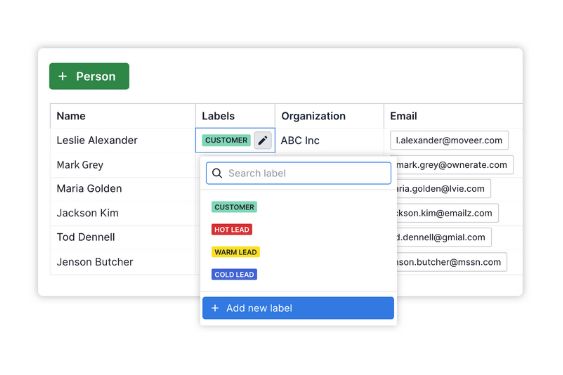Click the CUSTOMER tag in Leslie's row
The width and height of the screenshot is (563, 375).
click(226, 140)
